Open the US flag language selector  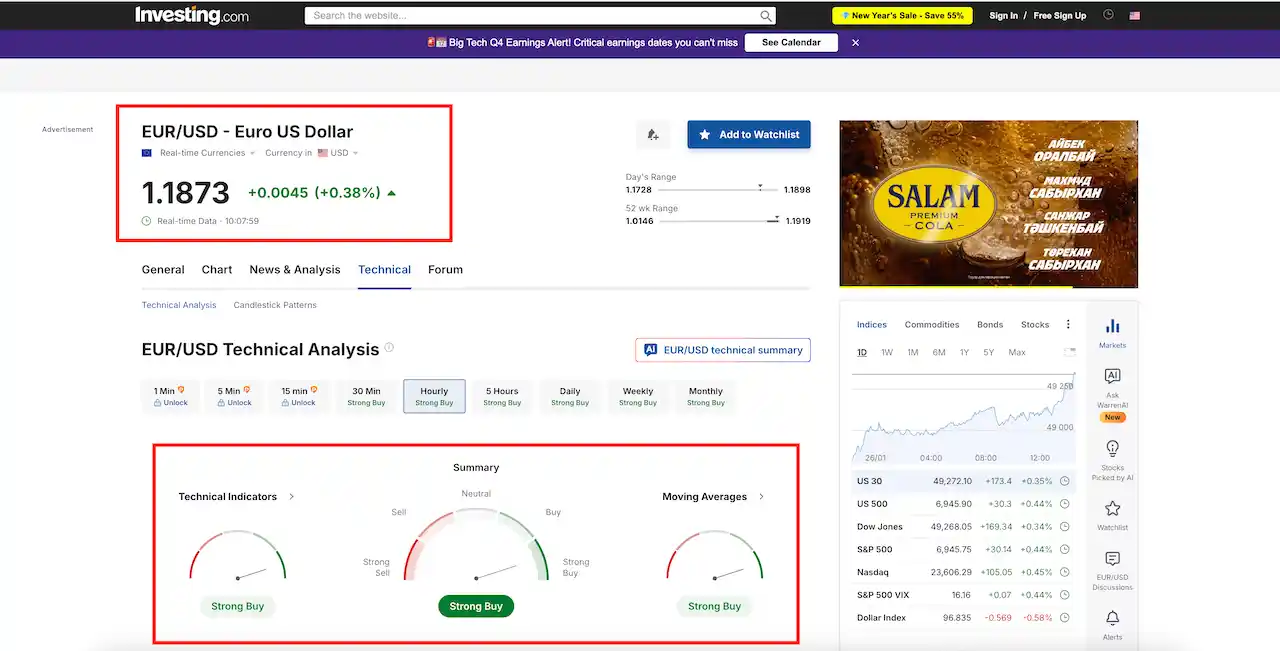click(1135, 16)
